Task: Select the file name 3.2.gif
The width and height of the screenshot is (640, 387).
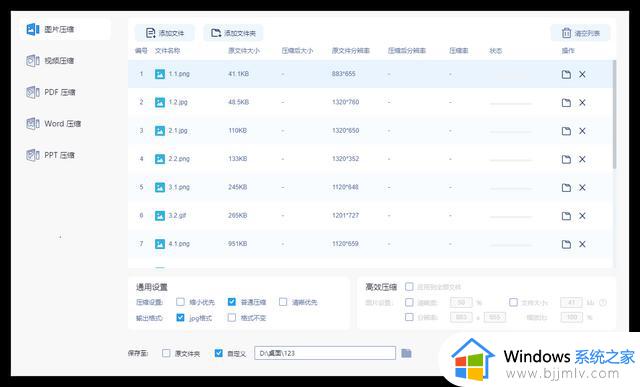Action: [x=177, y=215]
